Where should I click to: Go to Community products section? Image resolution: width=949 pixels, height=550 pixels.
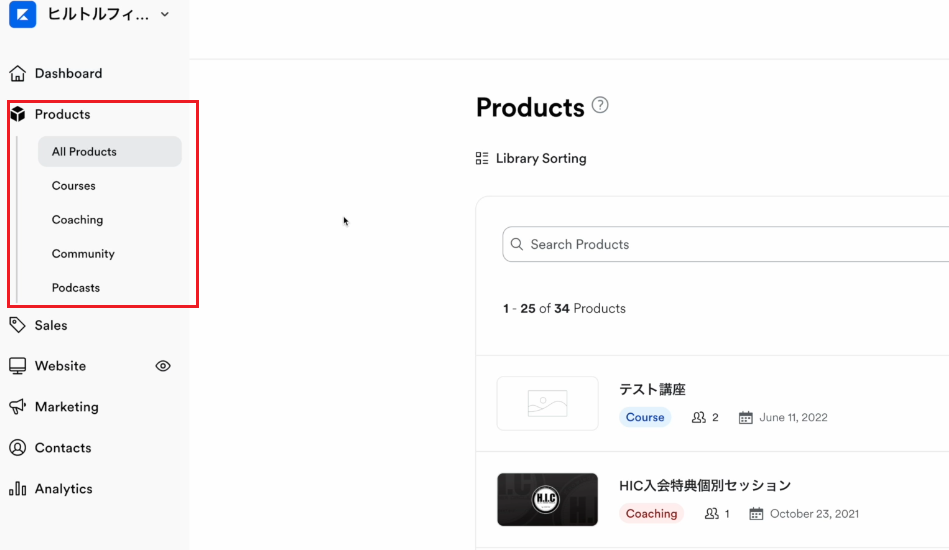click(83, 254)
